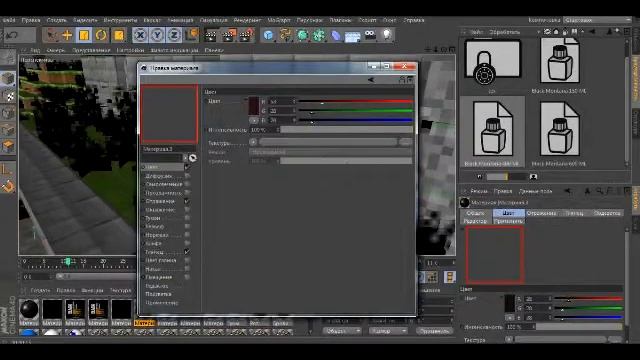Add a Light object (bulb icon)
Screen dimensions: 640x360
point(387,35)
